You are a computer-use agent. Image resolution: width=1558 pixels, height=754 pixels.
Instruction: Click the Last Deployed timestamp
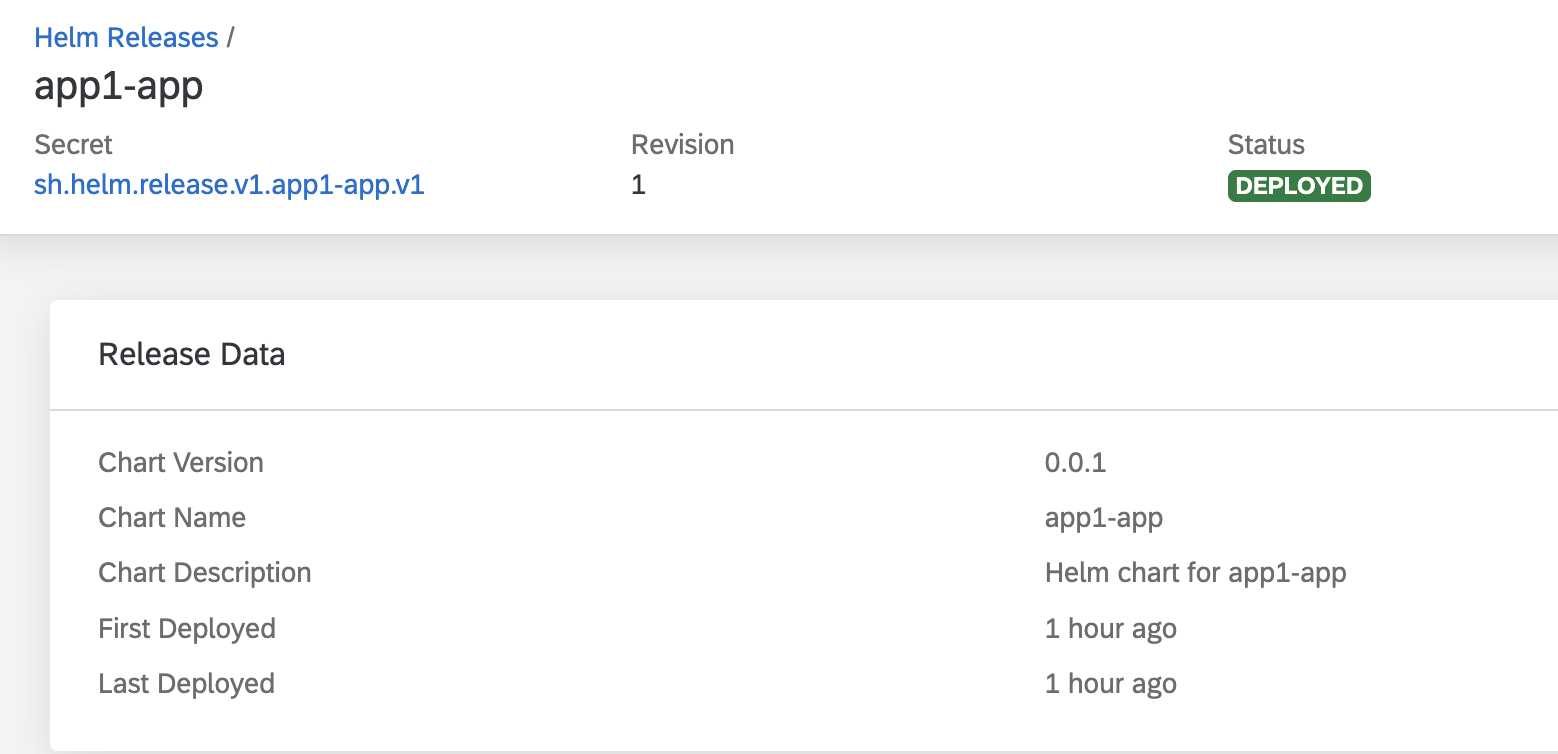tap(1110, 683)
